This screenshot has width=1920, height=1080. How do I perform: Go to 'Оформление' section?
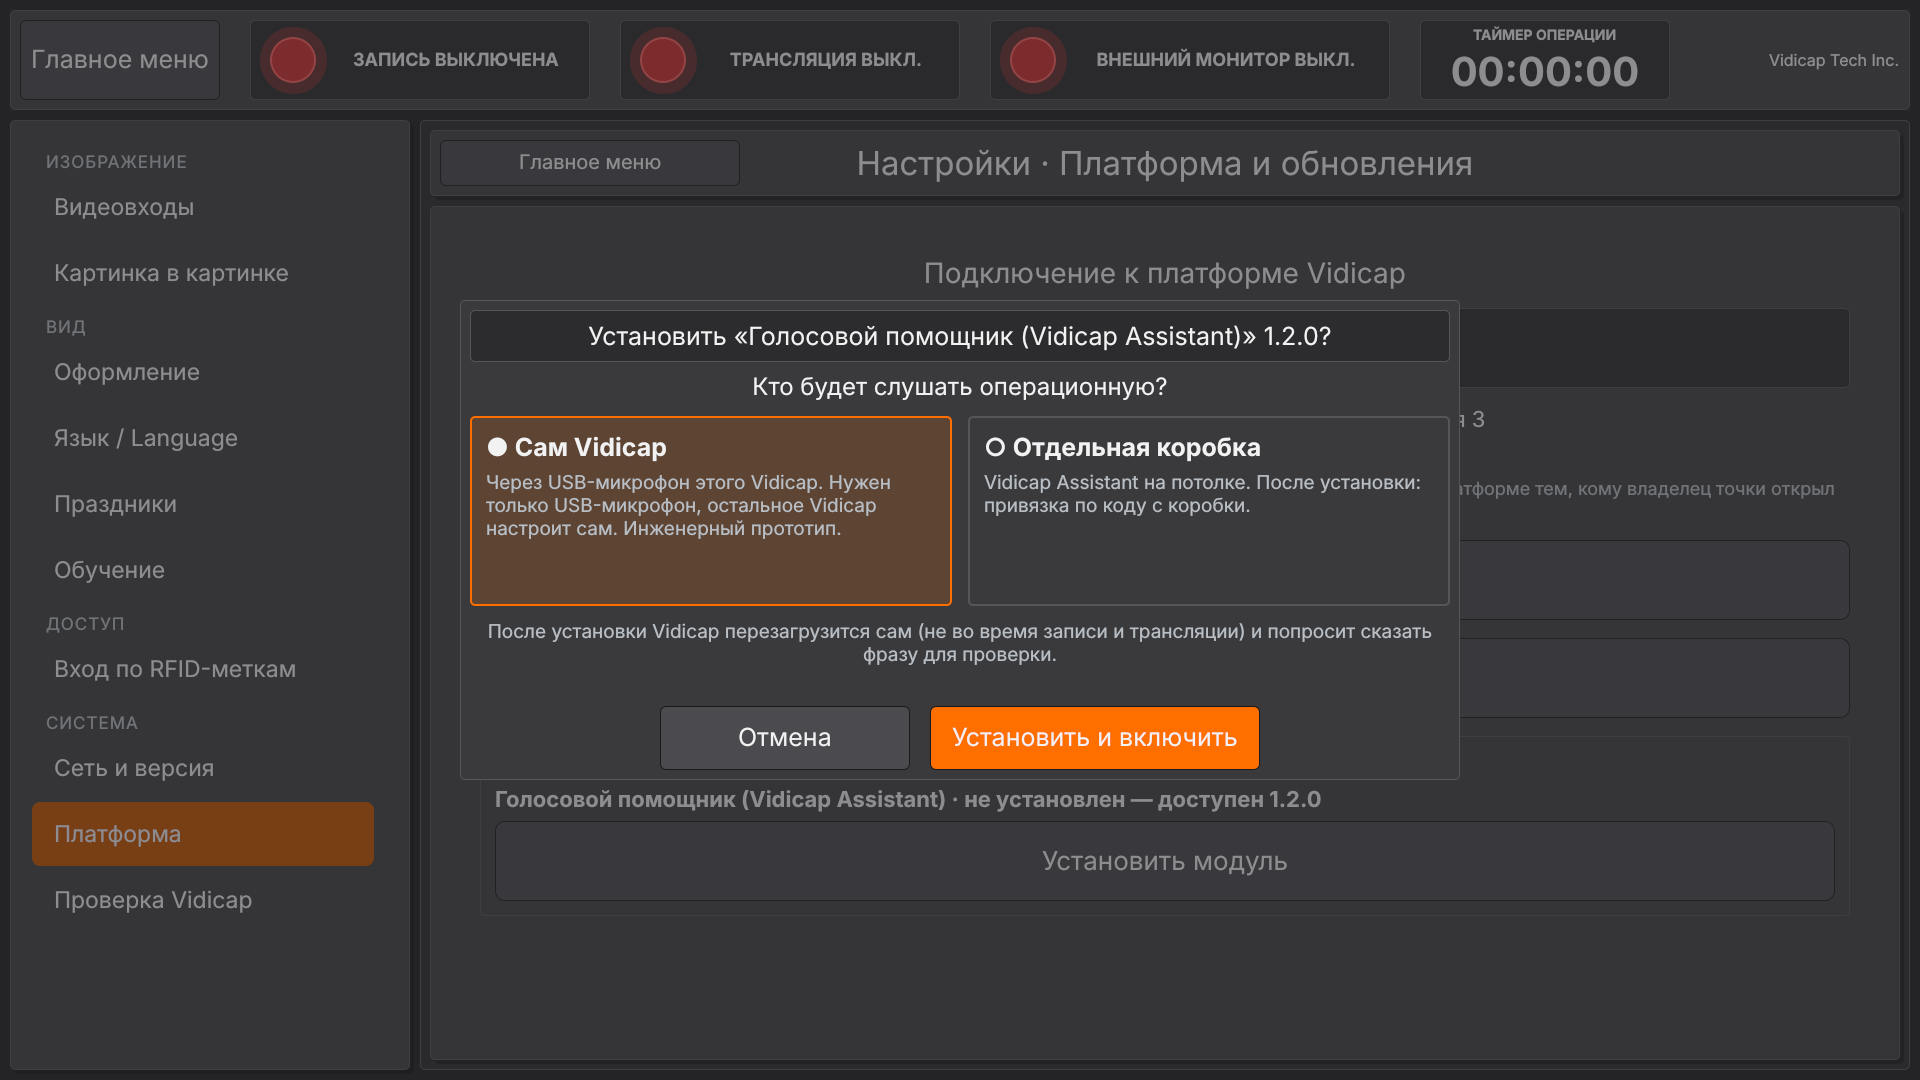click(203, 372)
